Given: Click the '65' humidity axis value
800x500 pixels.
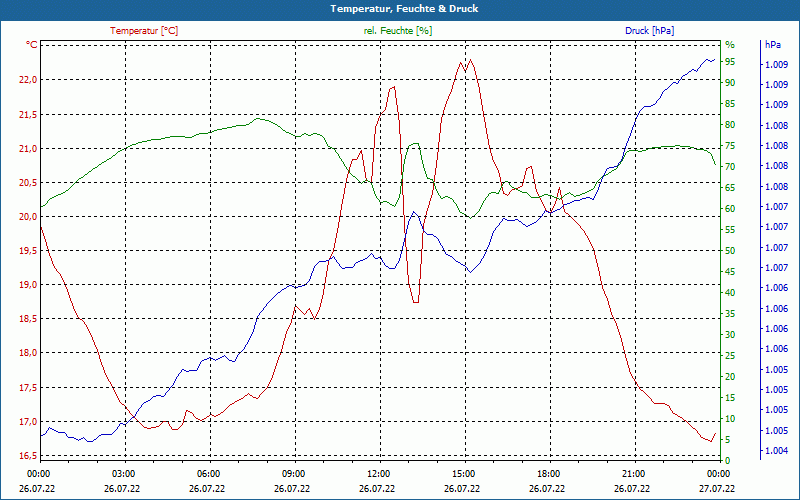Looking at the screenshot, I should 730,188.
